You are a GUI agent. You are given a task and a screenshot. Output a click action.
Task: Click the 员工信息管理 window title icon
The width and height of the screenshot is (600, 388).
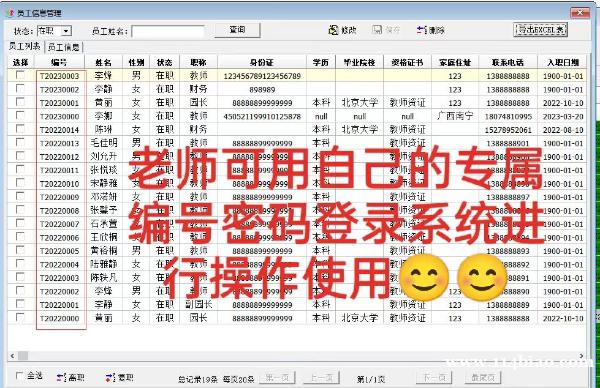pyautogui.click(x=10, y=13)
